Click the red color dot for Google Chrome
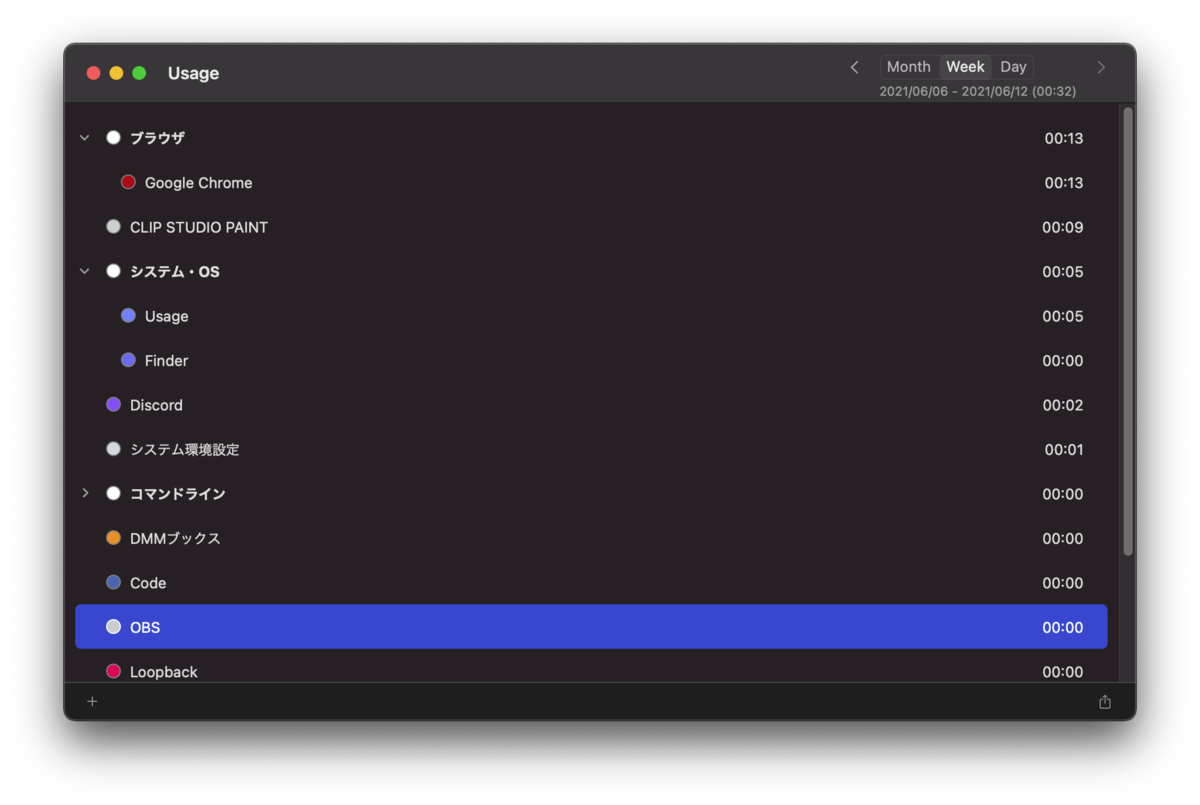 pos(128,182)
